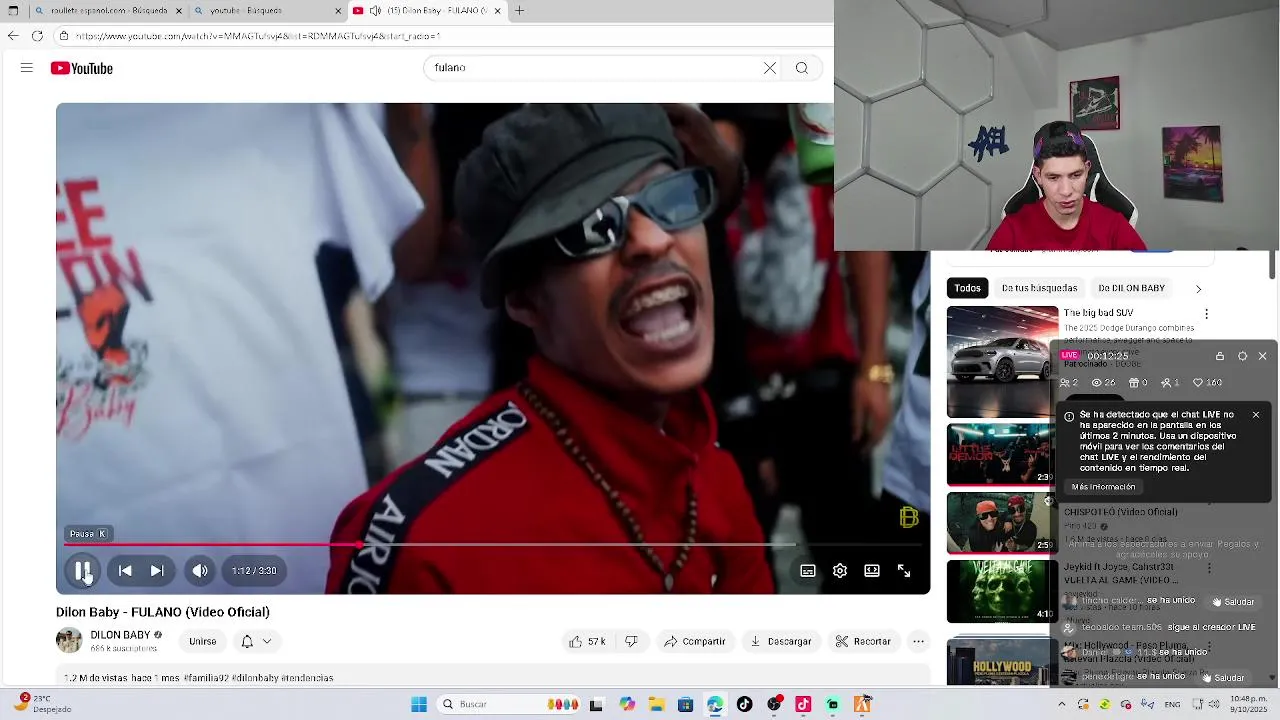
Task: Go to the YouTube home logo
Action: coord(82,68)
